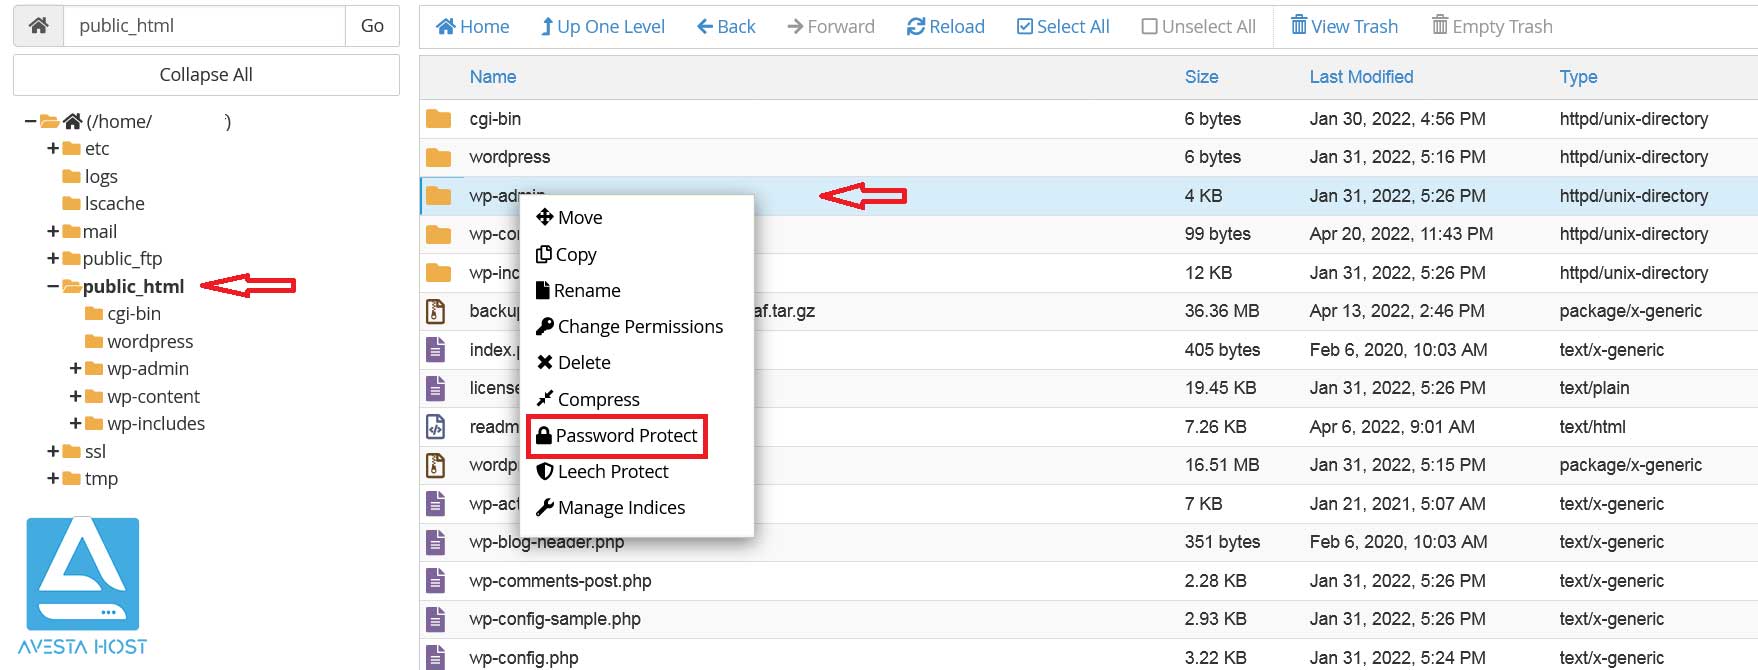The height and width of the screenshot is (670, 1758).
Task: Click the cgi-bin folder icon in the file list
Action: click(438, 119)
